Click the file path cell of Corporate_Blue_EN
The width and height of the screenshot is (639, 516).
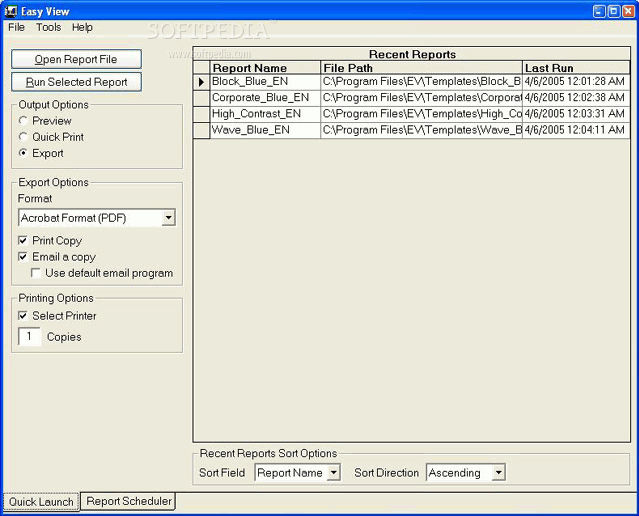click(421, 98)
